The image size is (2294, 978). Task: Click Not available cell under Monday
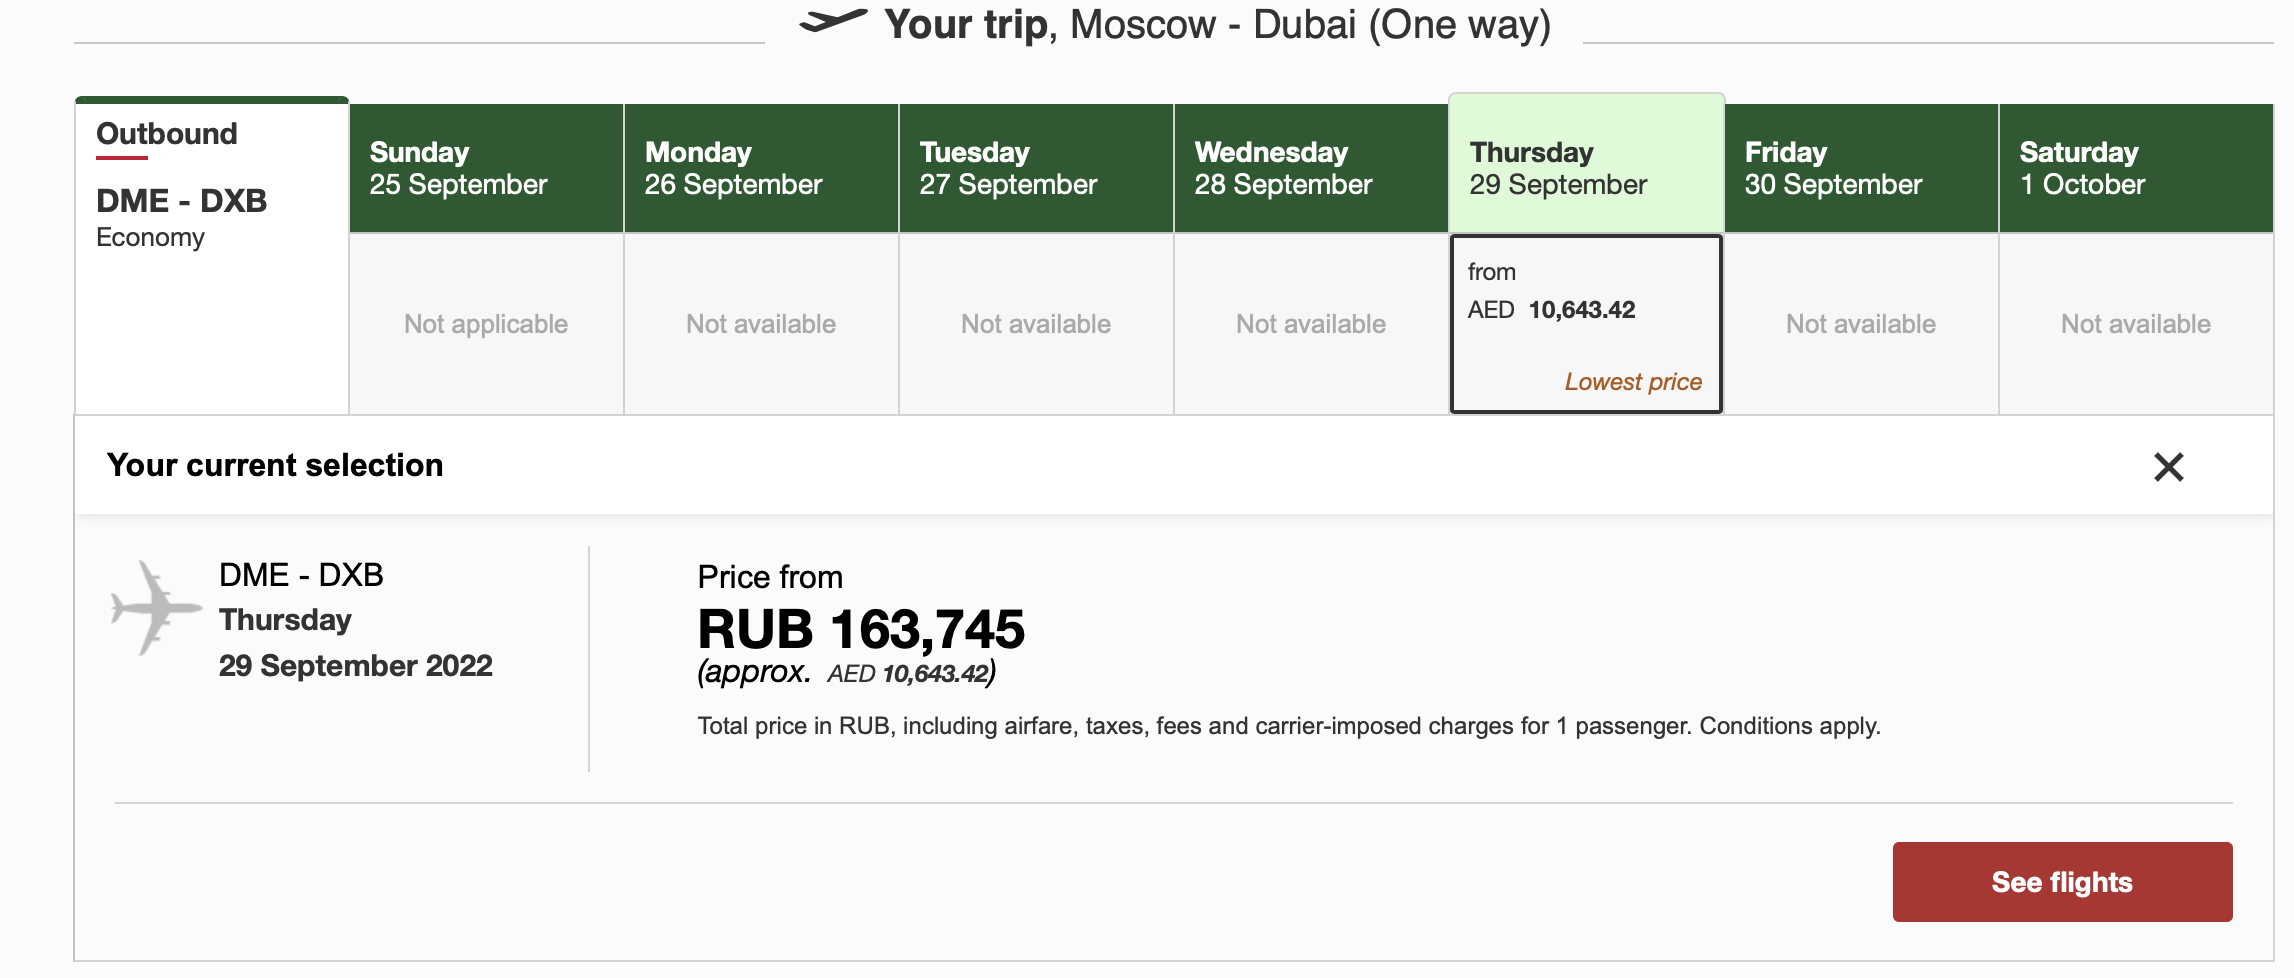pyautogui.click(x=761, y=324)
